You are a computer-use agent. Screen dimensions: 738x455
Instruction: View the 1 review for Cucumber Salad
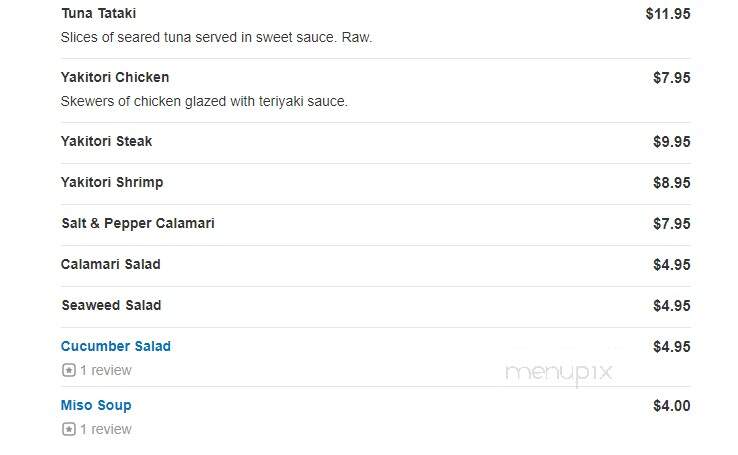[106, 370]
